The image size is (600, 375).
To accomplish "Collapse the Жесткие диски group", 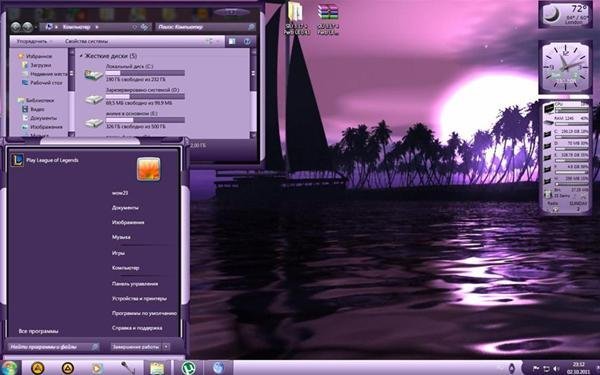I will 82,56.
